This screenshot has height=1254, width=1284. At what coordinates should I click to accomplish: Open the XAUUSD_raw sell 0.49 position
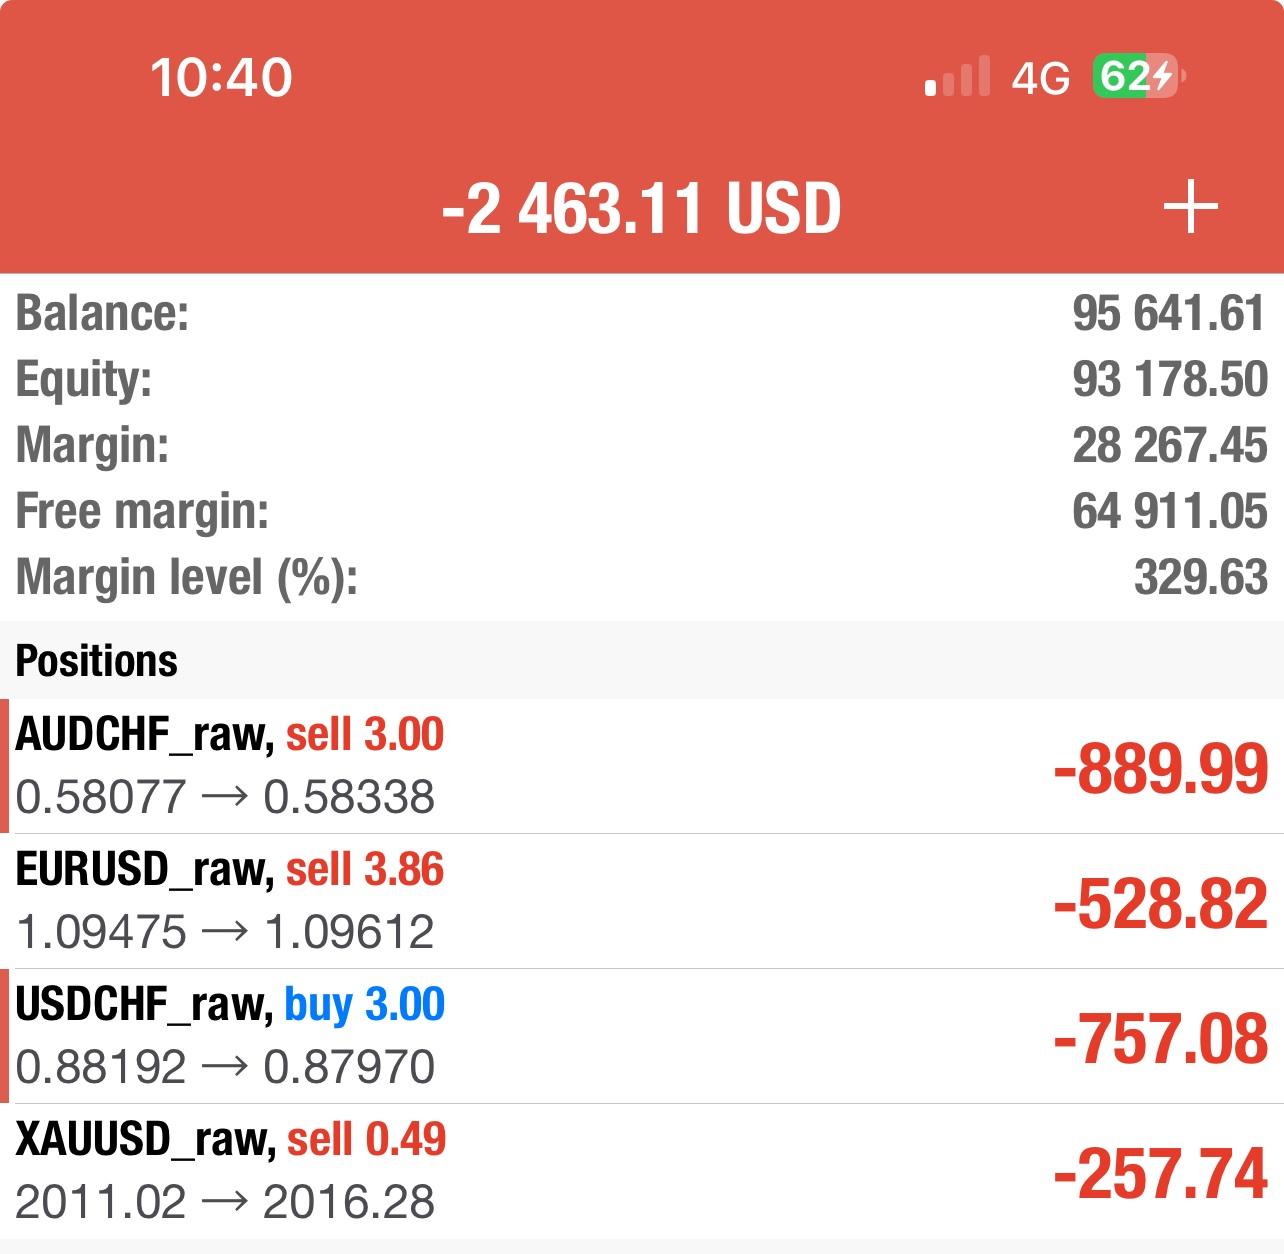642,1171
